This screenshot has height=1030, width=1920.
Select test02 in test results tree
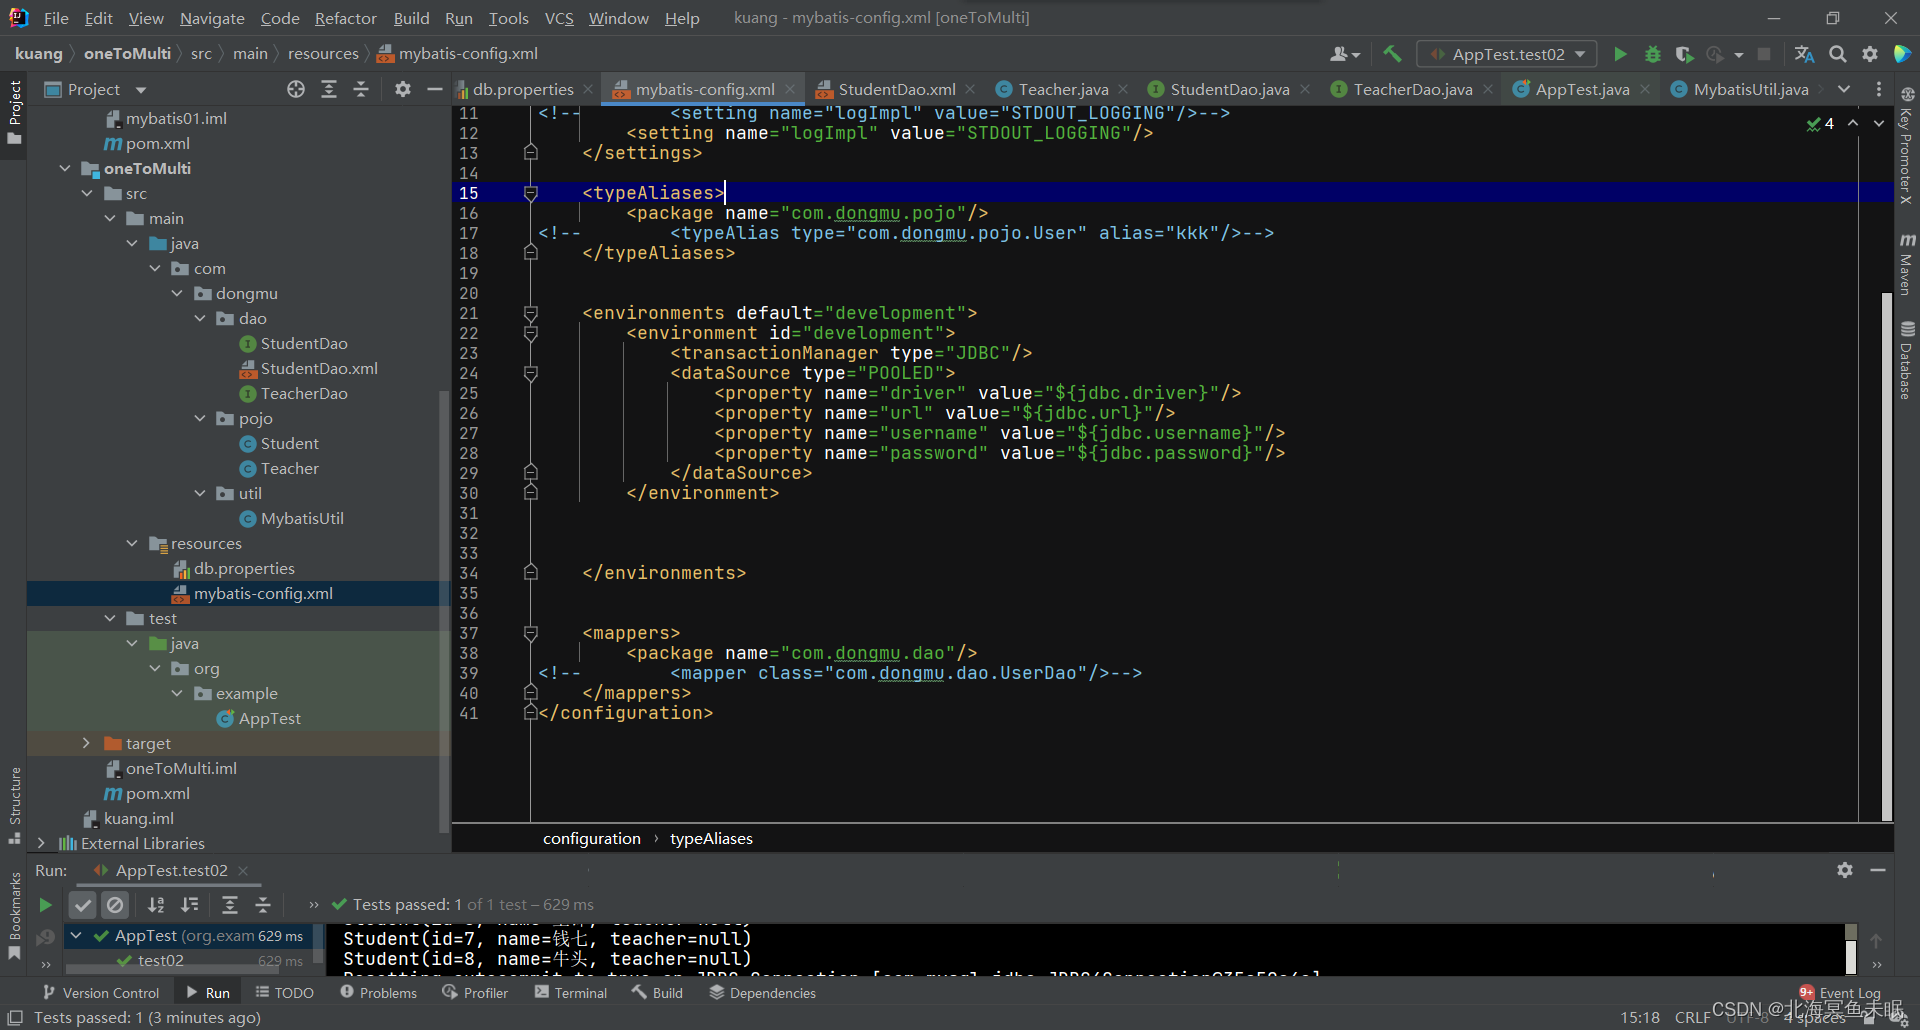pos(160,960)
